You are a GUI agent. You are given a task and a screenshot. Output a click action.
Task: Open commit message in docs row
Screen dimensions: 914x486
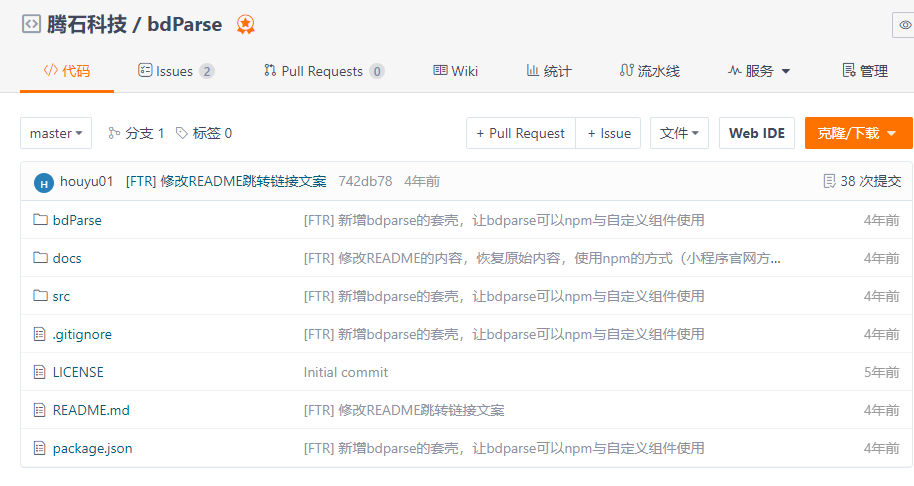point(542,258)
